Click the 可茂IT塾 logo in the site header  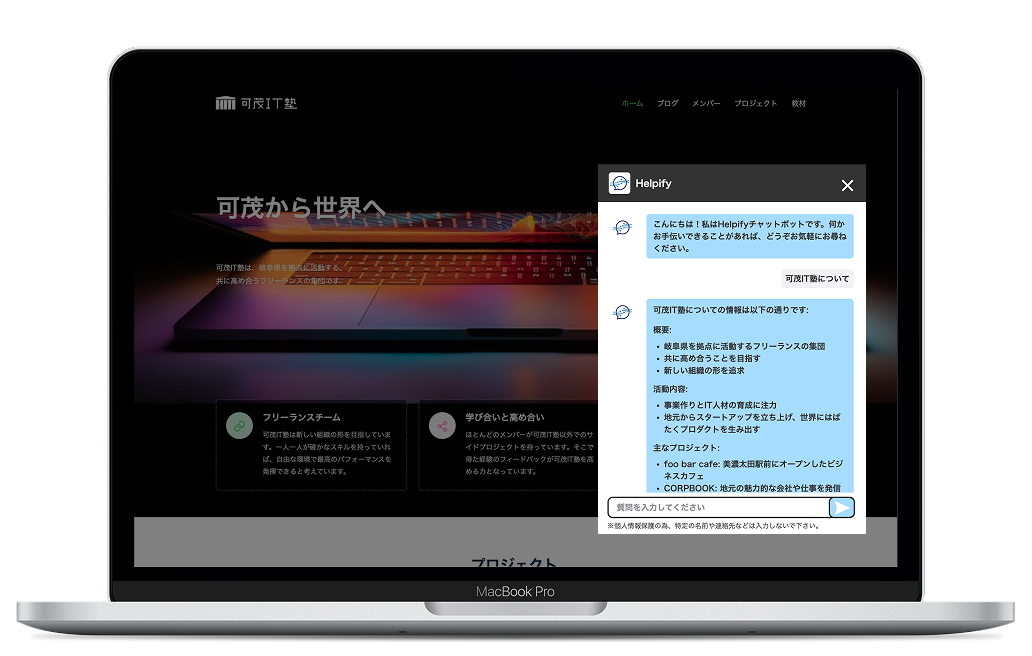256,103
